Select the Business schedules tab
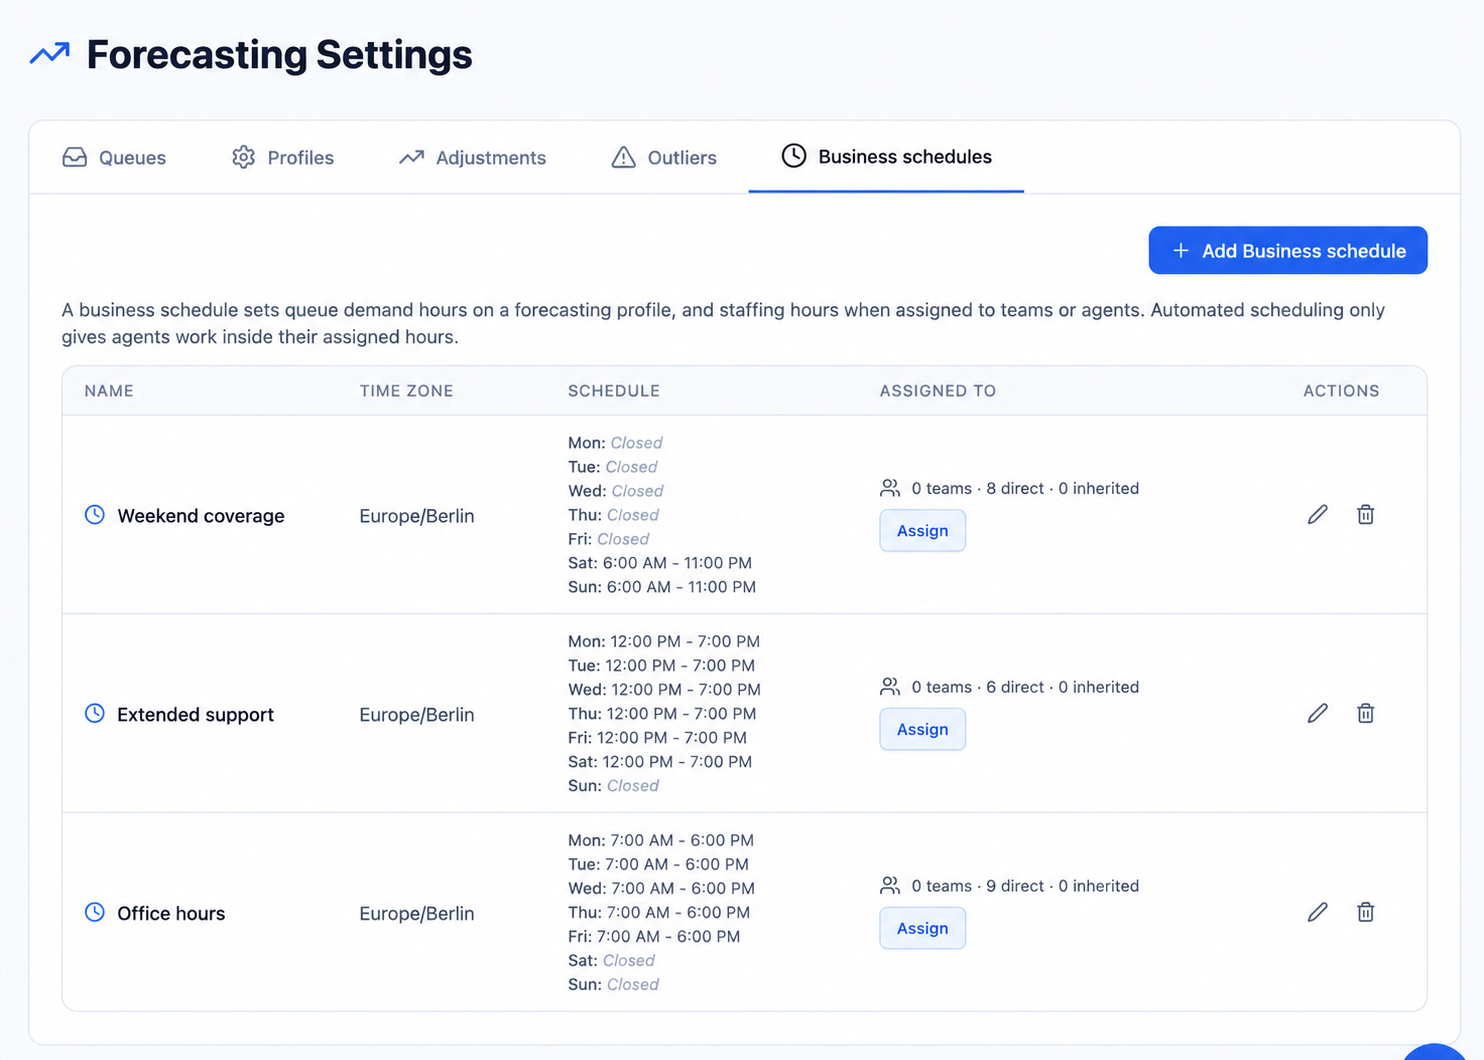Screen dimensions: 1484x1060 [886, 157]
